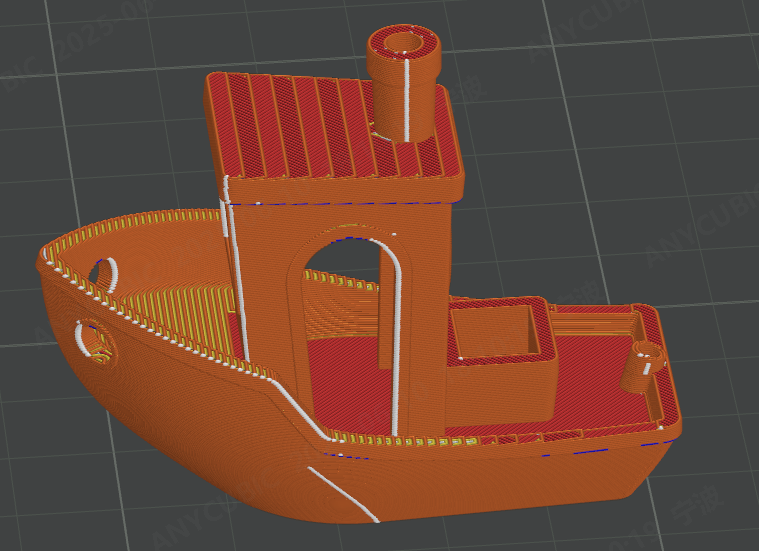The height and width of the screenshot is (551, 759).
Task: Click the lower round hole on the bow hull
Action: tap(94, 341)
